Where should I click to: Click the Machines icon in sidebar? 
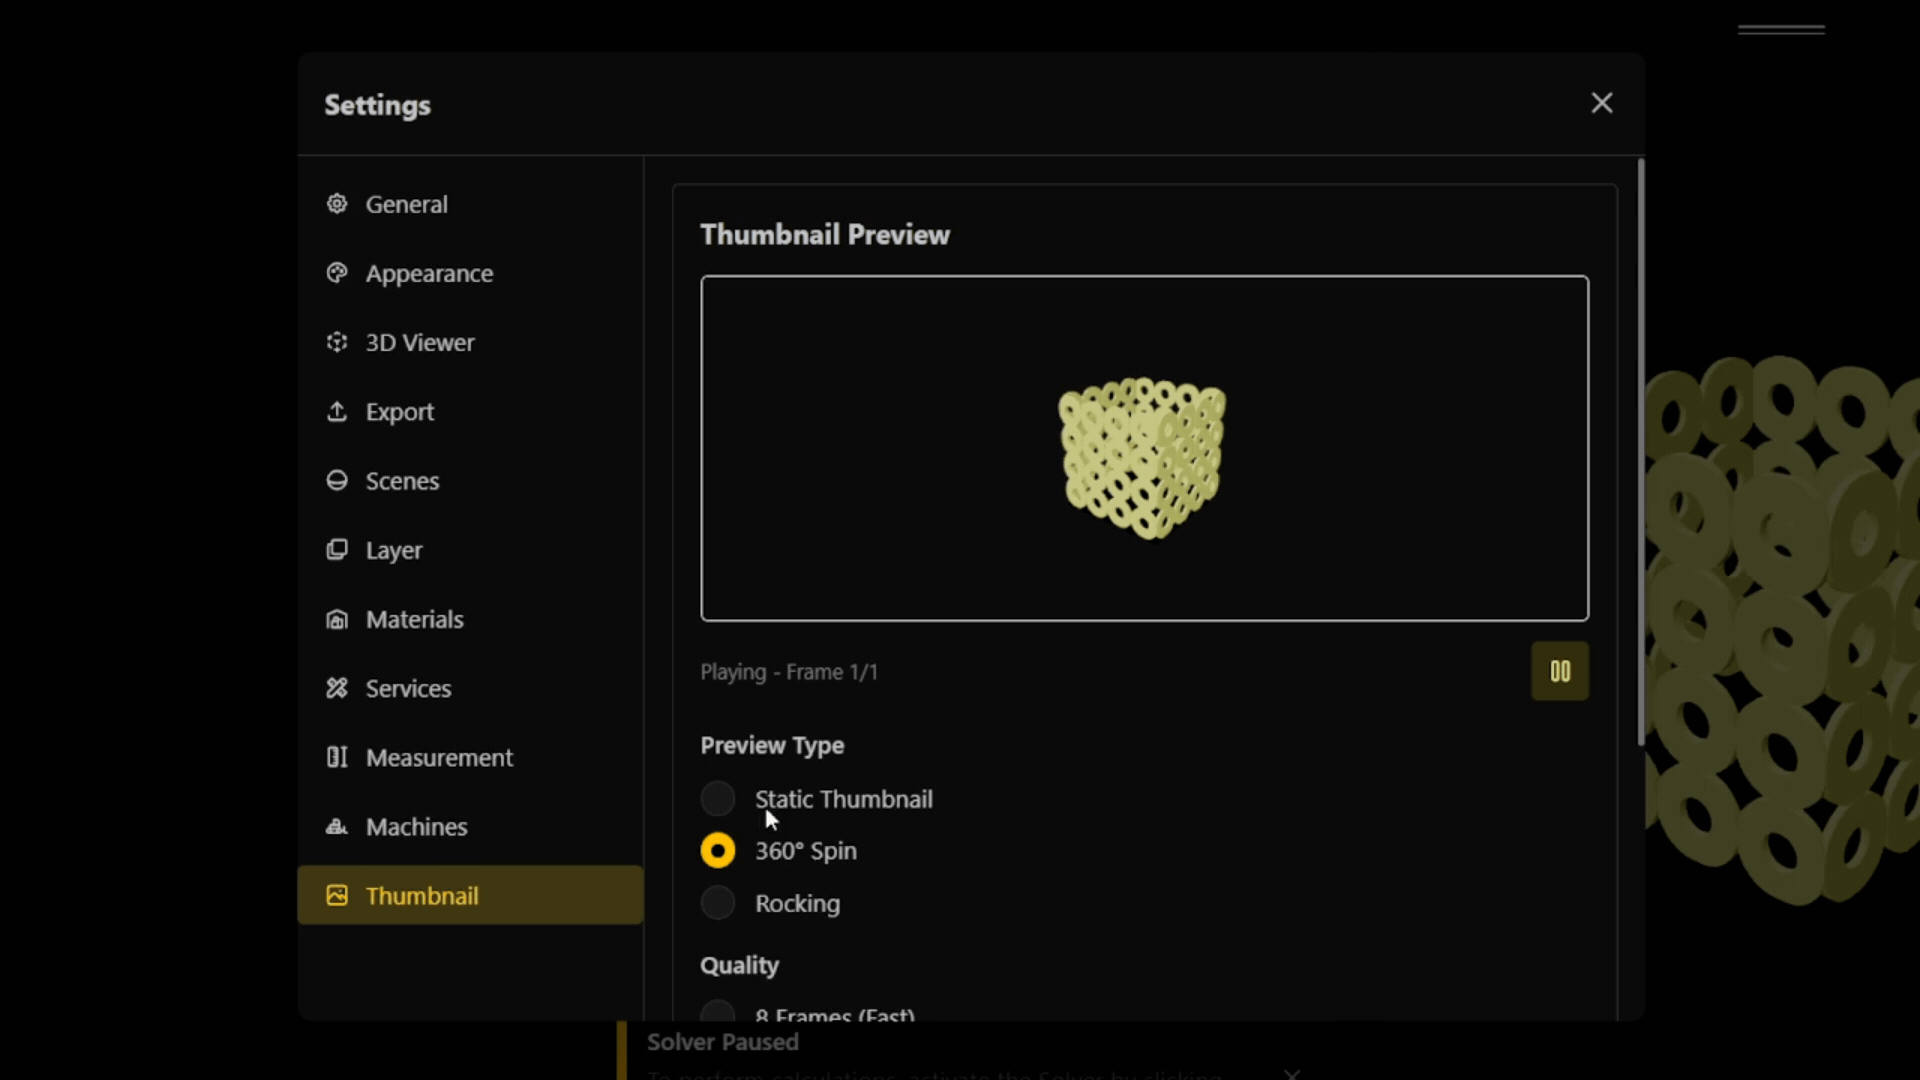click(337, 826)
